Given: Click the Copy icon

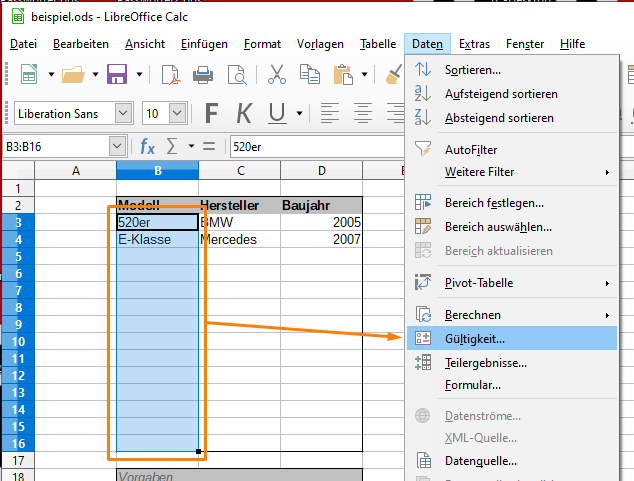Looking at the screenshot, I should click(310, 74).
